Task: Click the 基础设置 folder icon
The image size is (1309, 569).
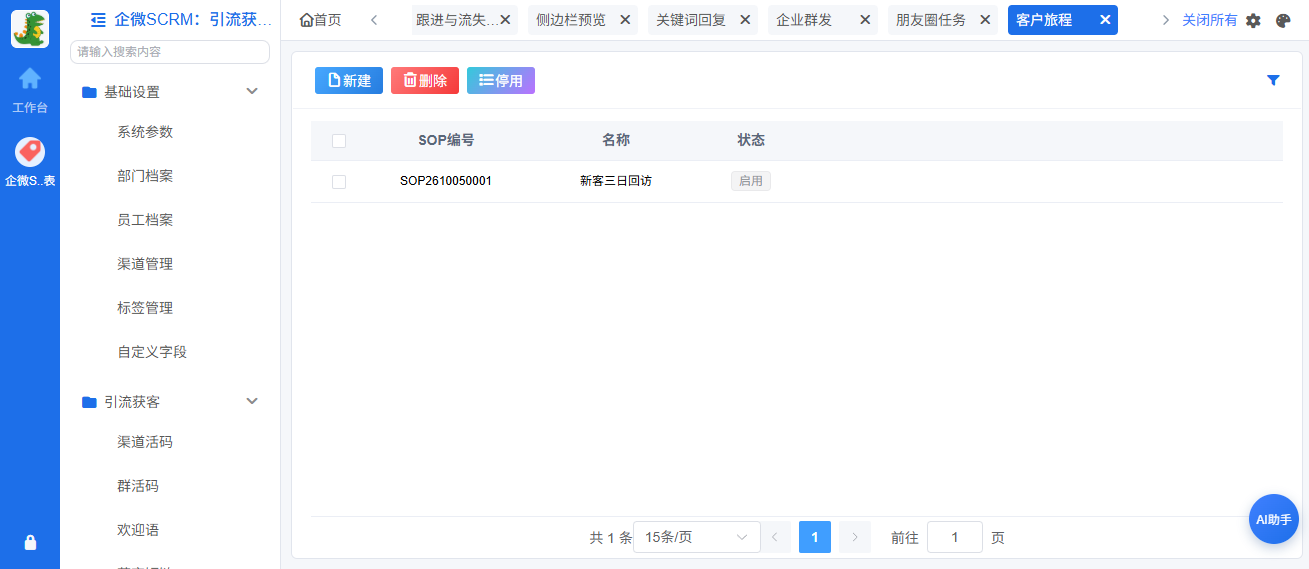Action: (x=89, y=92)
